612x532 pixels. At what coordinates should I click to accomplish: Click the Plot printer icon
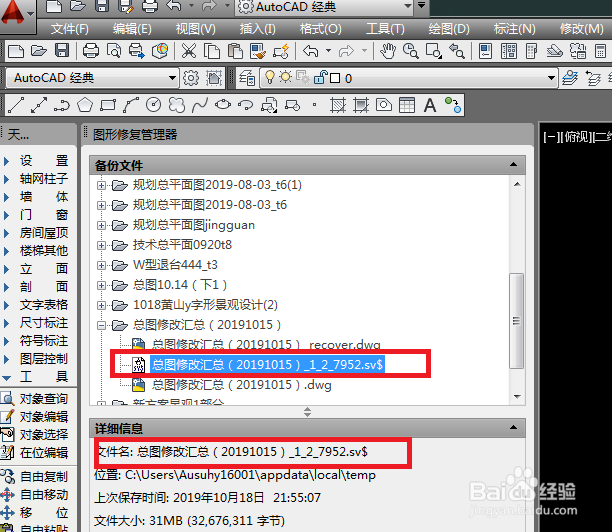(91, 51)
